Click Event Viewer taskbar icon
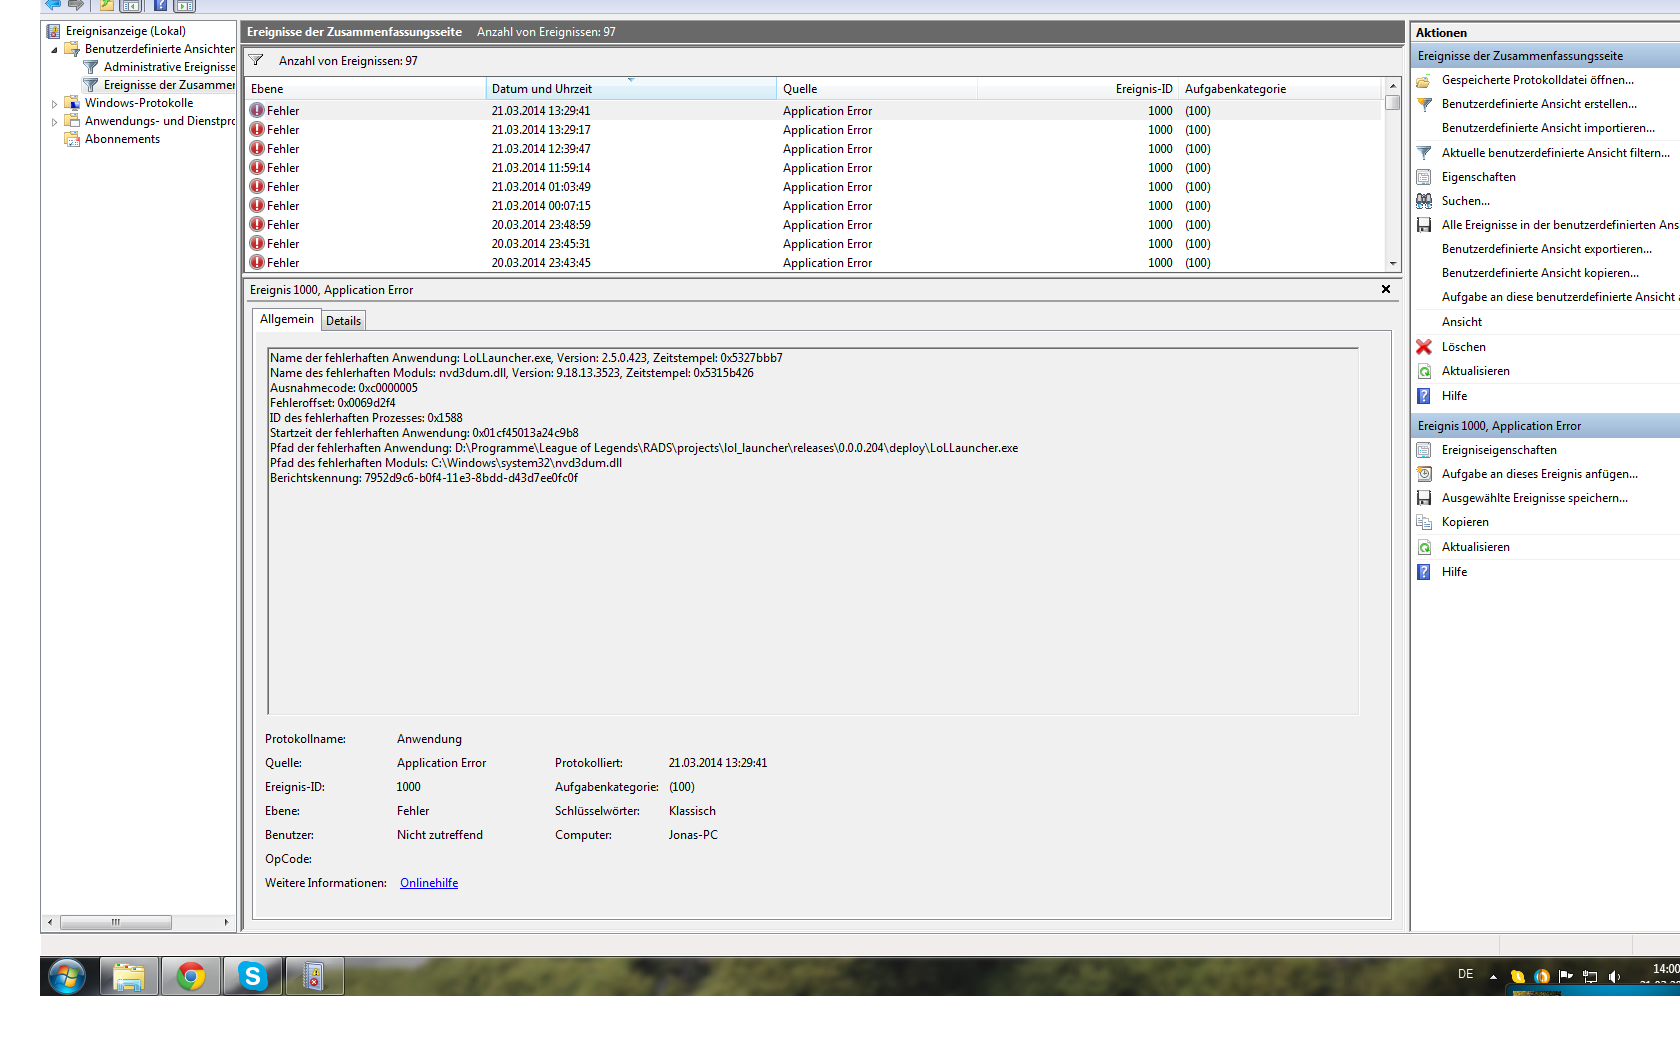 [314, 976]
